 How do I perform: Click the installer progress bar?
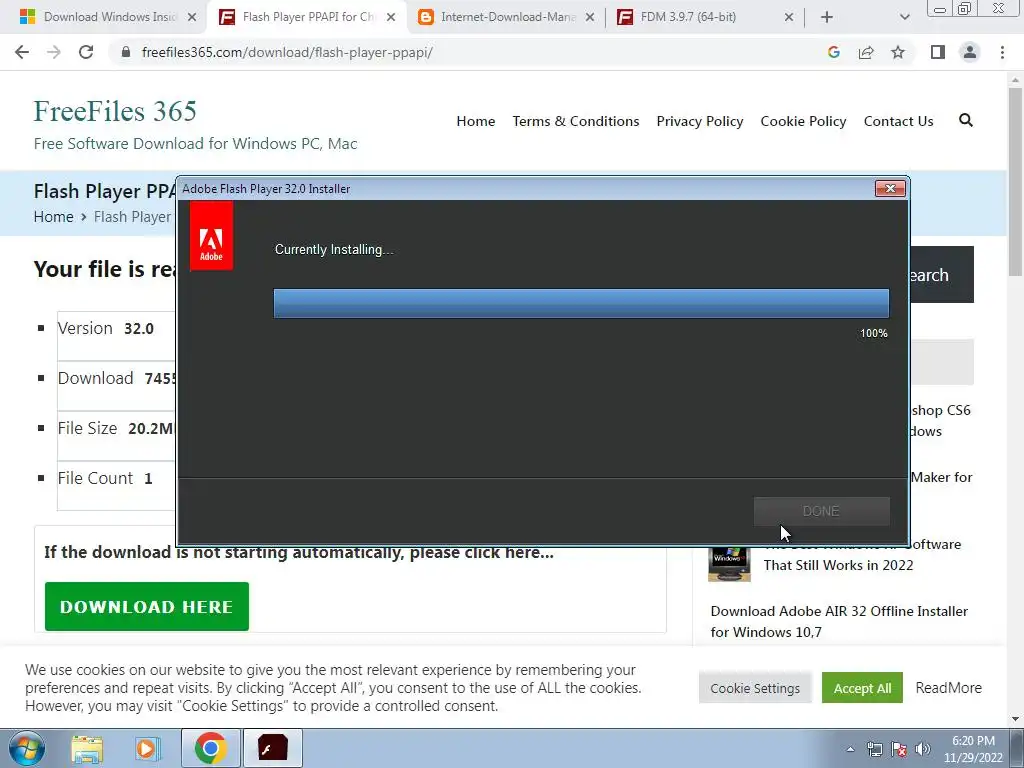581,304
